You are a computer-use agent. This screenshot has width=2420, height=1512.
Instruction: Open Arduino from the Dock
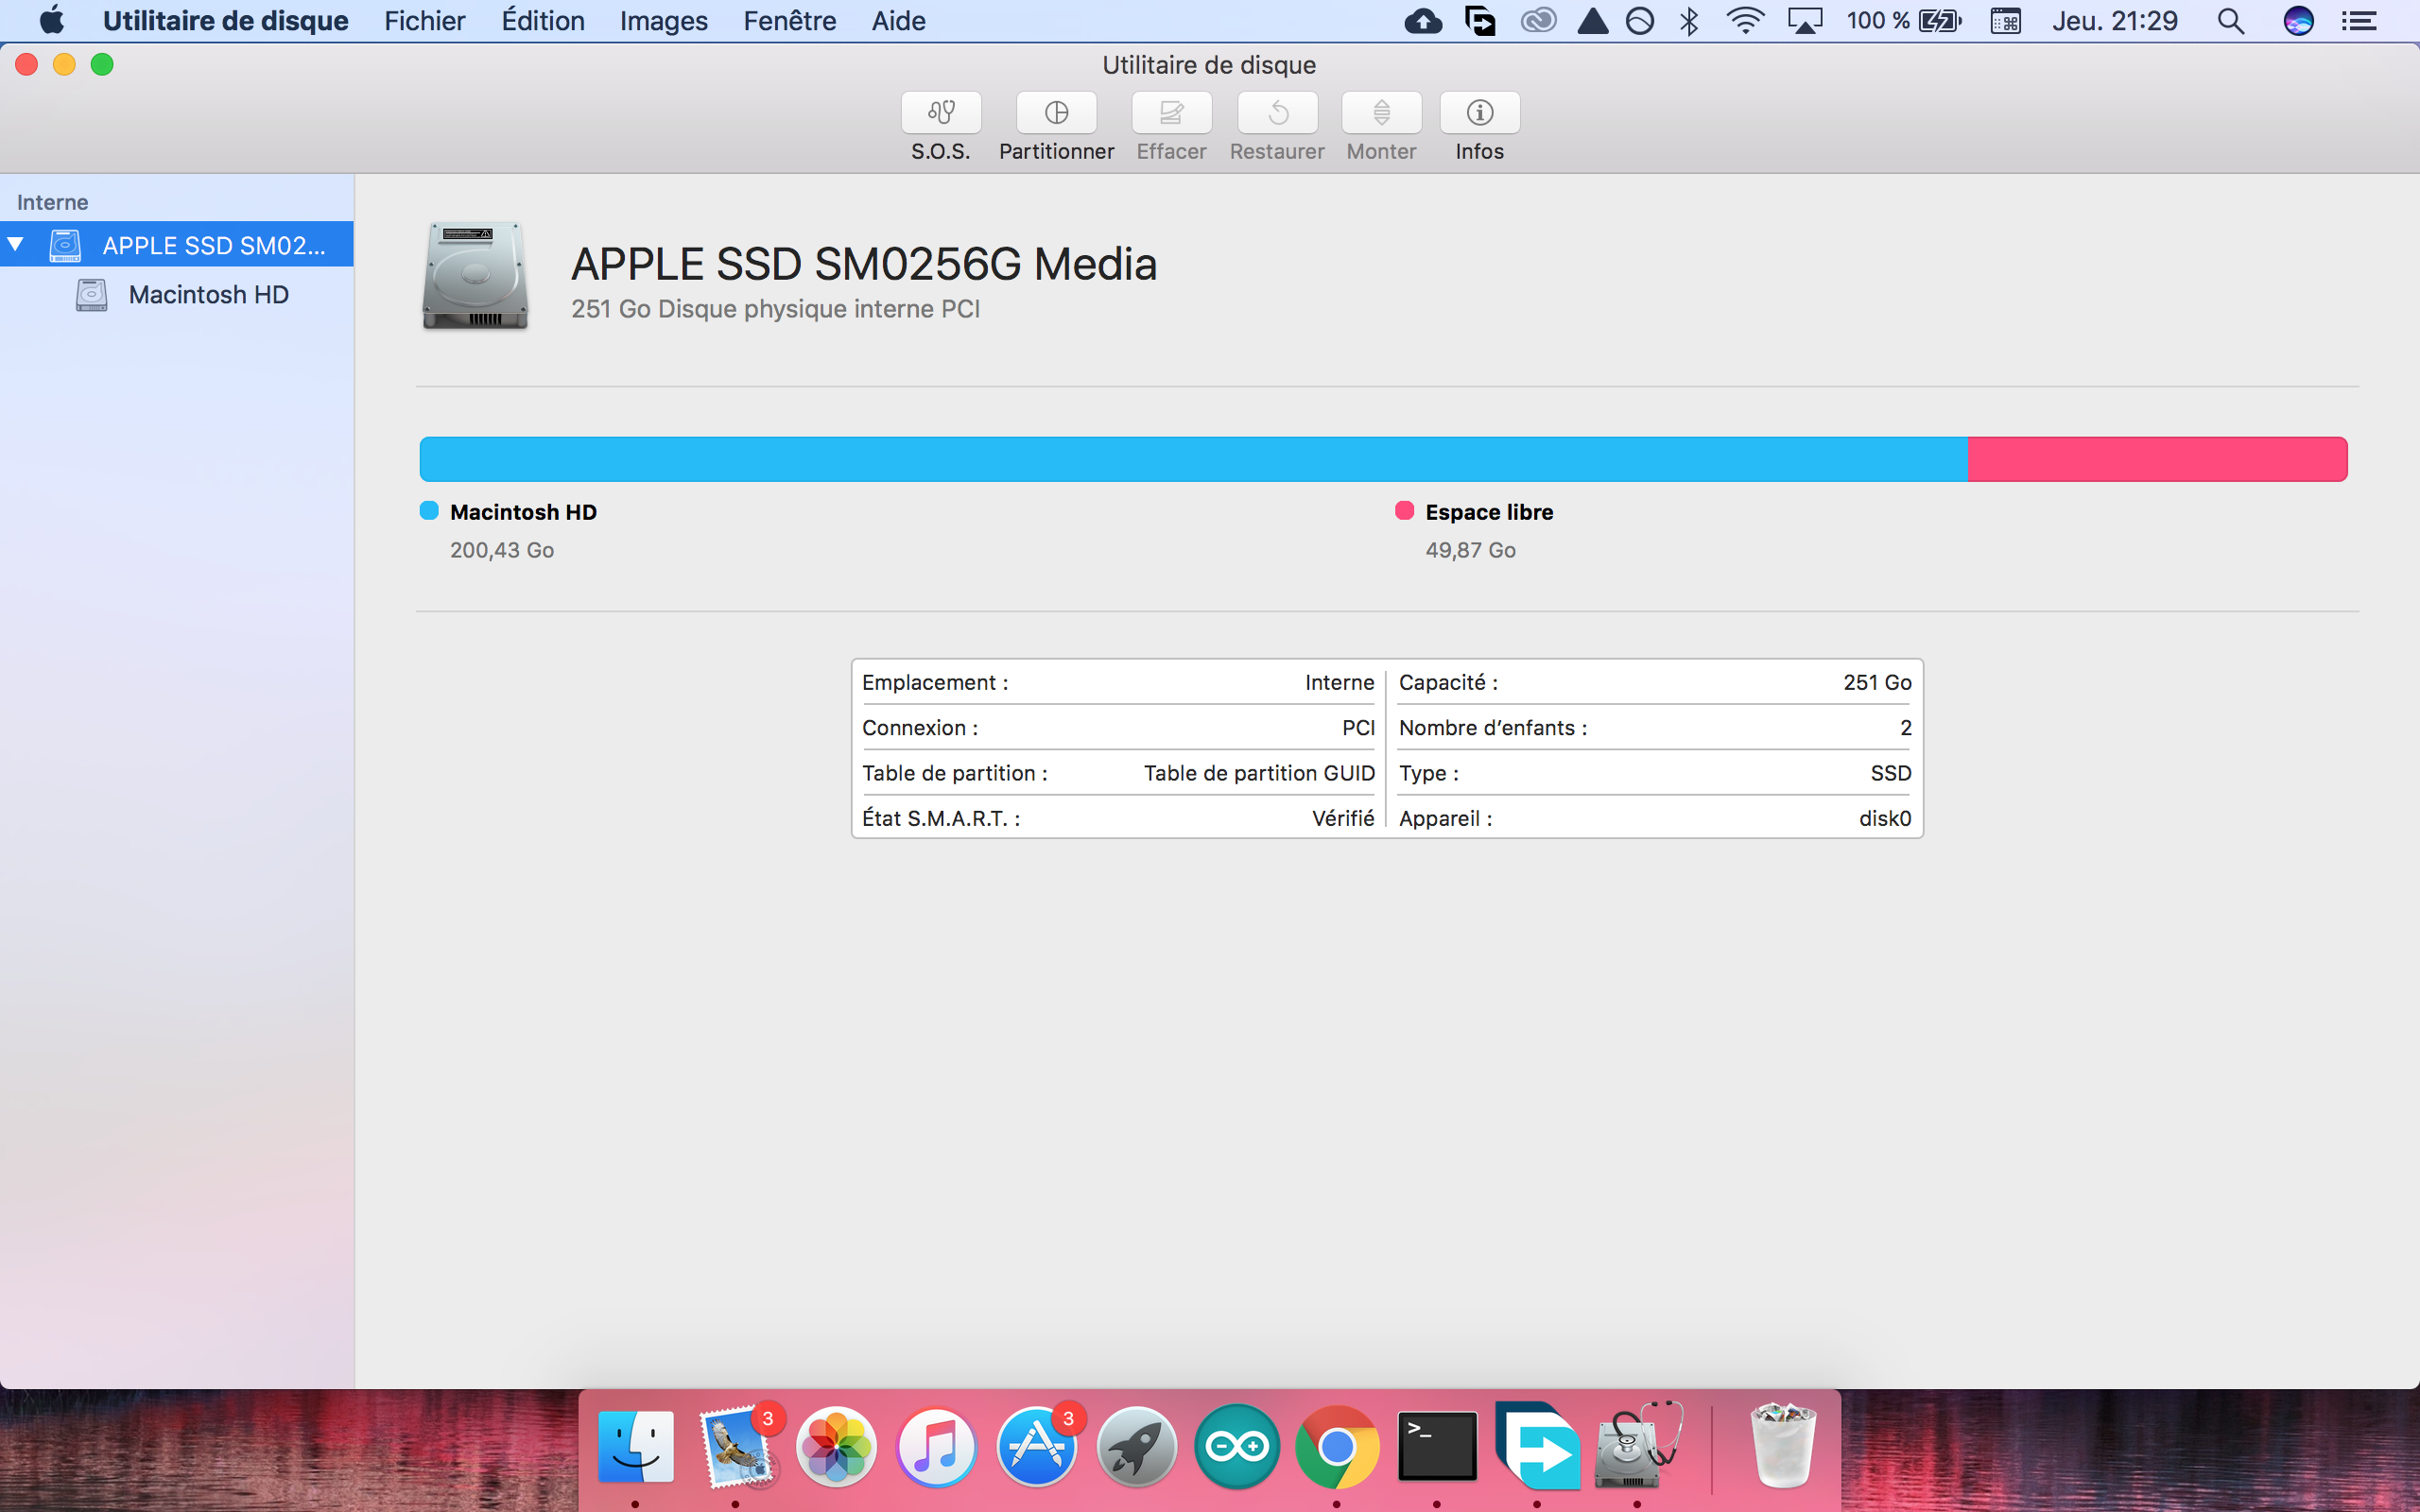tap(1237, 1446)
